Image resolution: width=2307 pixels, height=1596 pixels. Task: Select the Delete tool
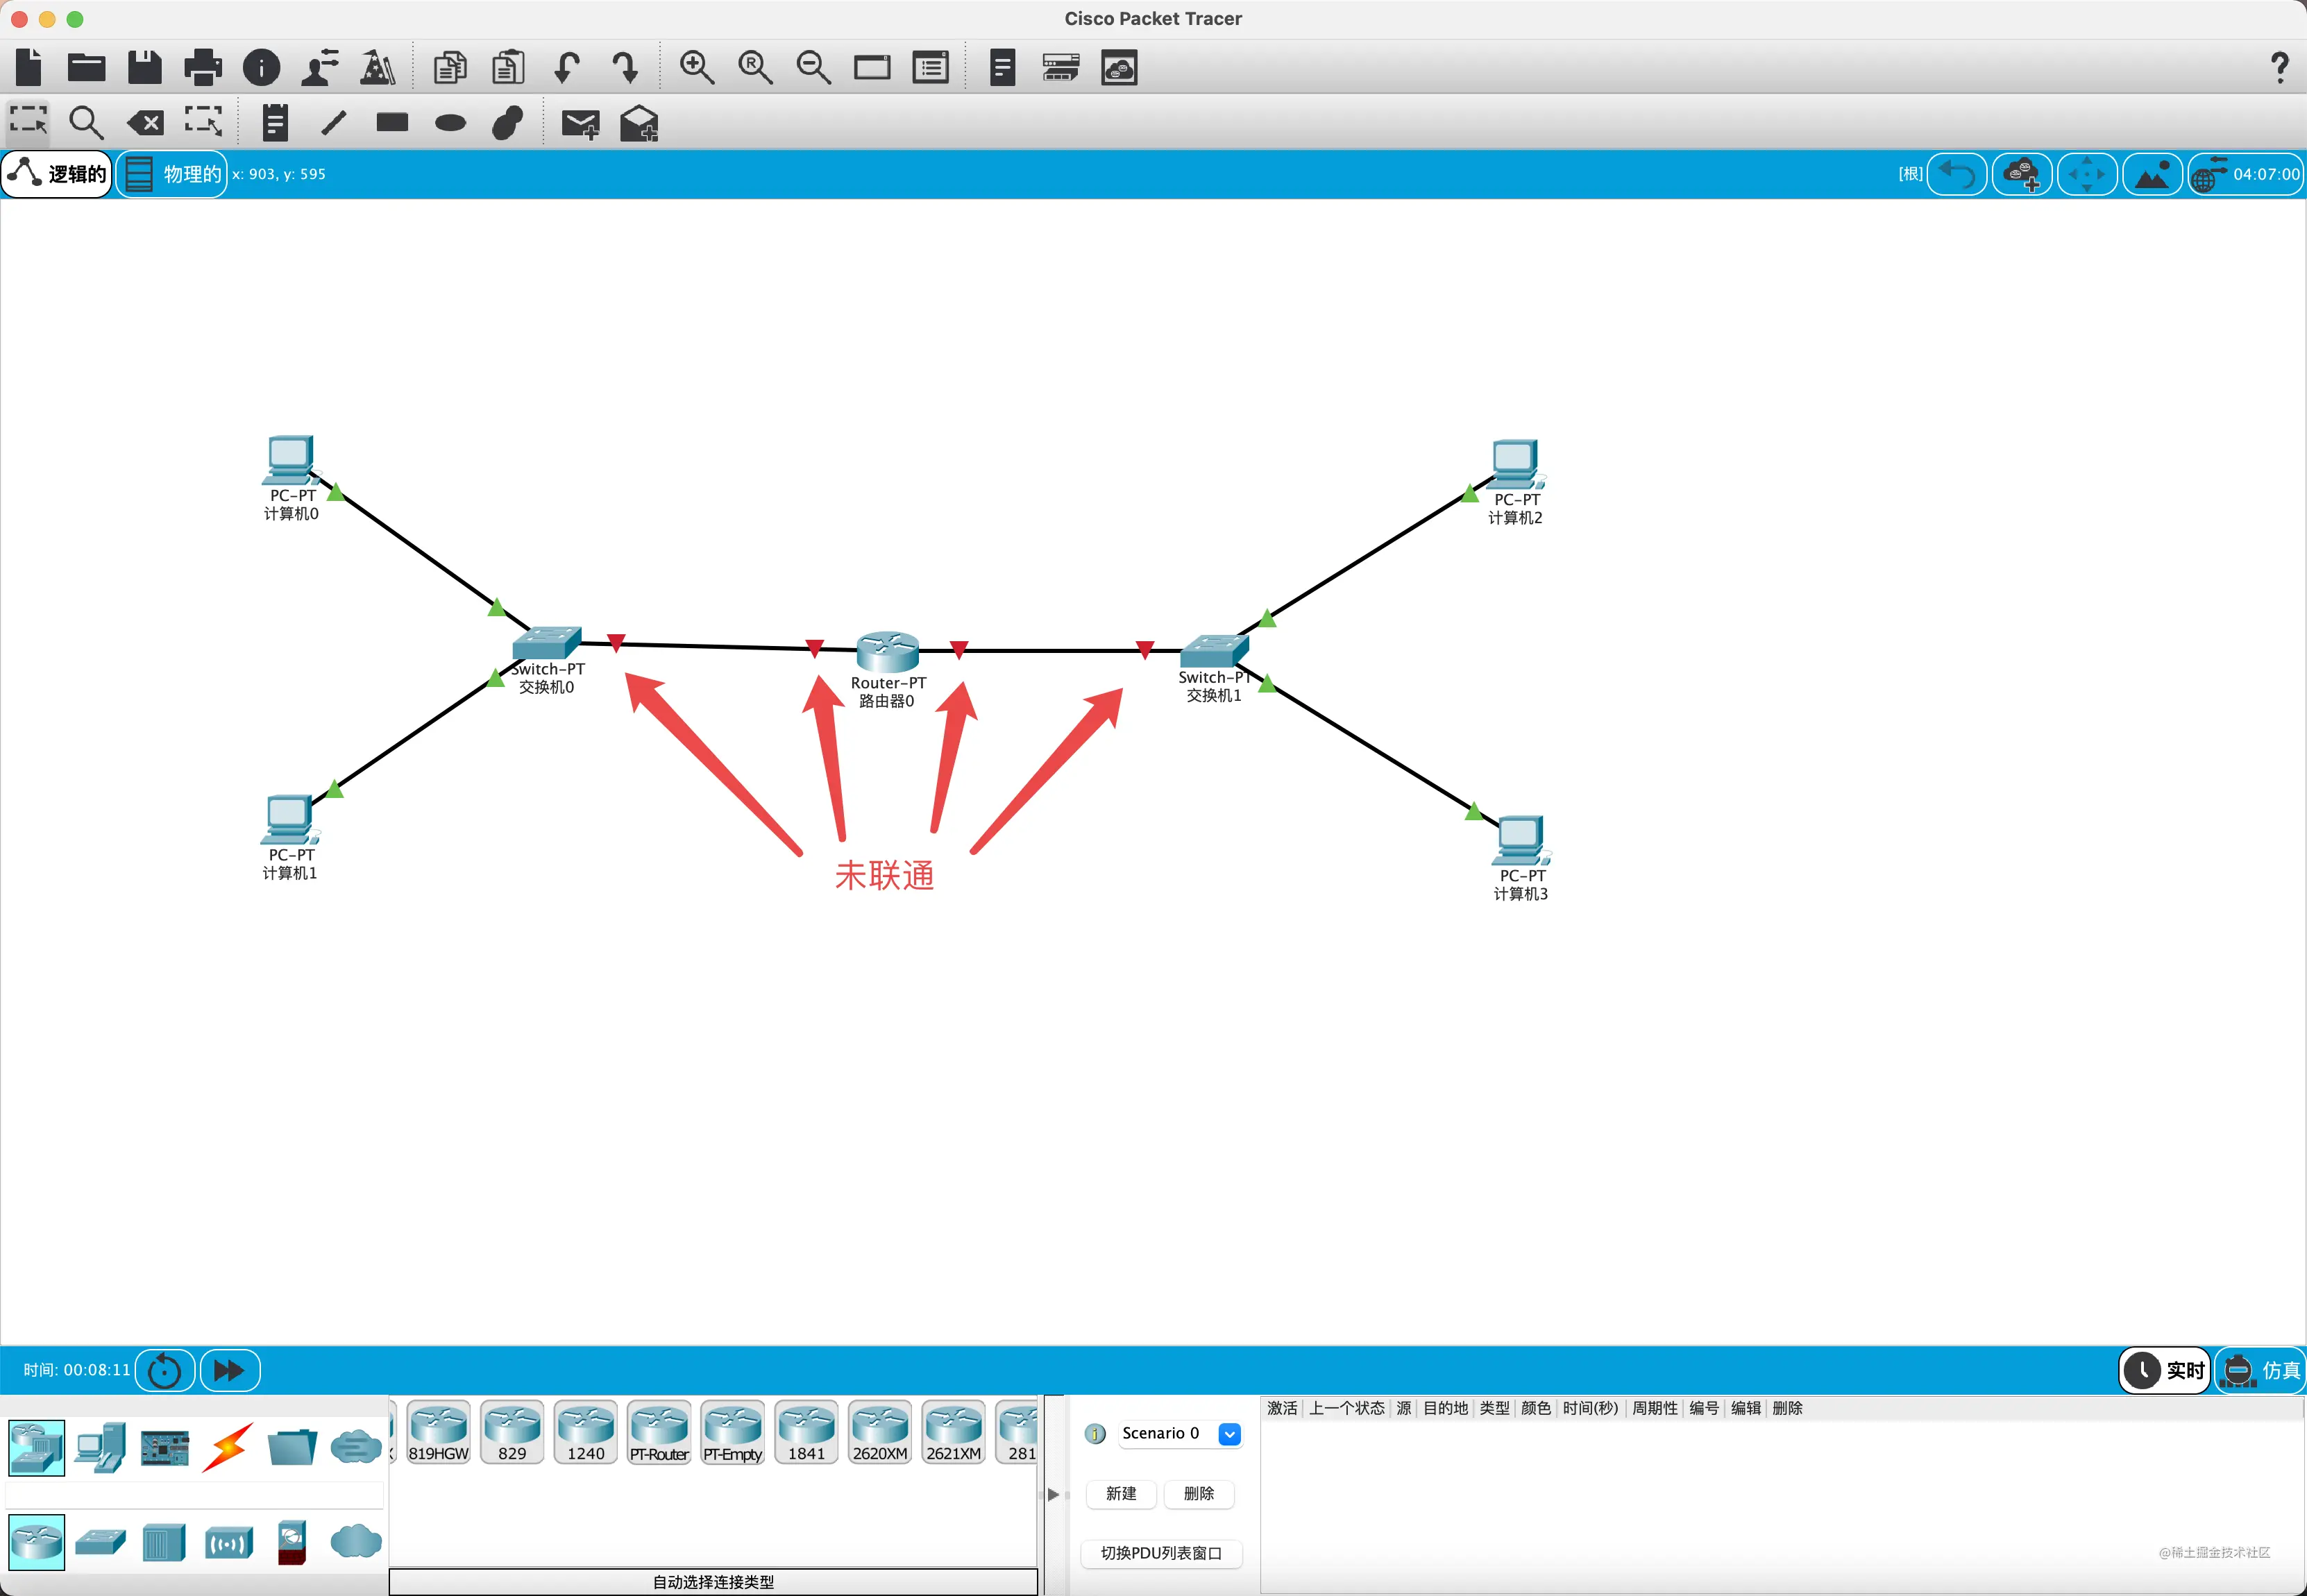145,123
